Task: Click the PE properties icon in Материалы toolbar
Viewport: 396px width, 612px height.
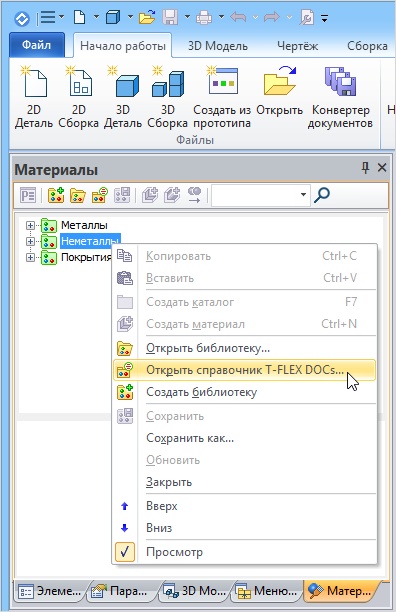Action: (x=28, y=195)
